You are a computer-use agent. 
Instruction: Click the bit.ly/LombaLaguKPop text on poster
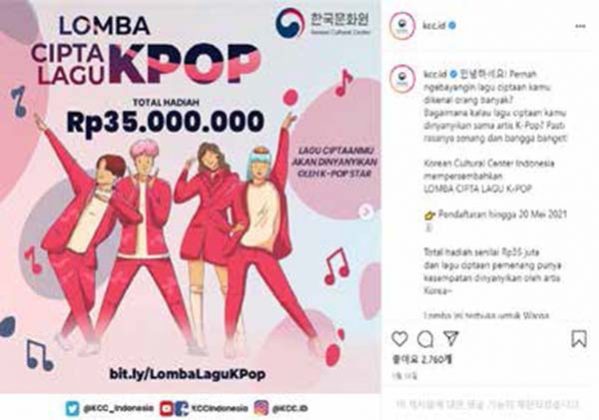(187, 374)
